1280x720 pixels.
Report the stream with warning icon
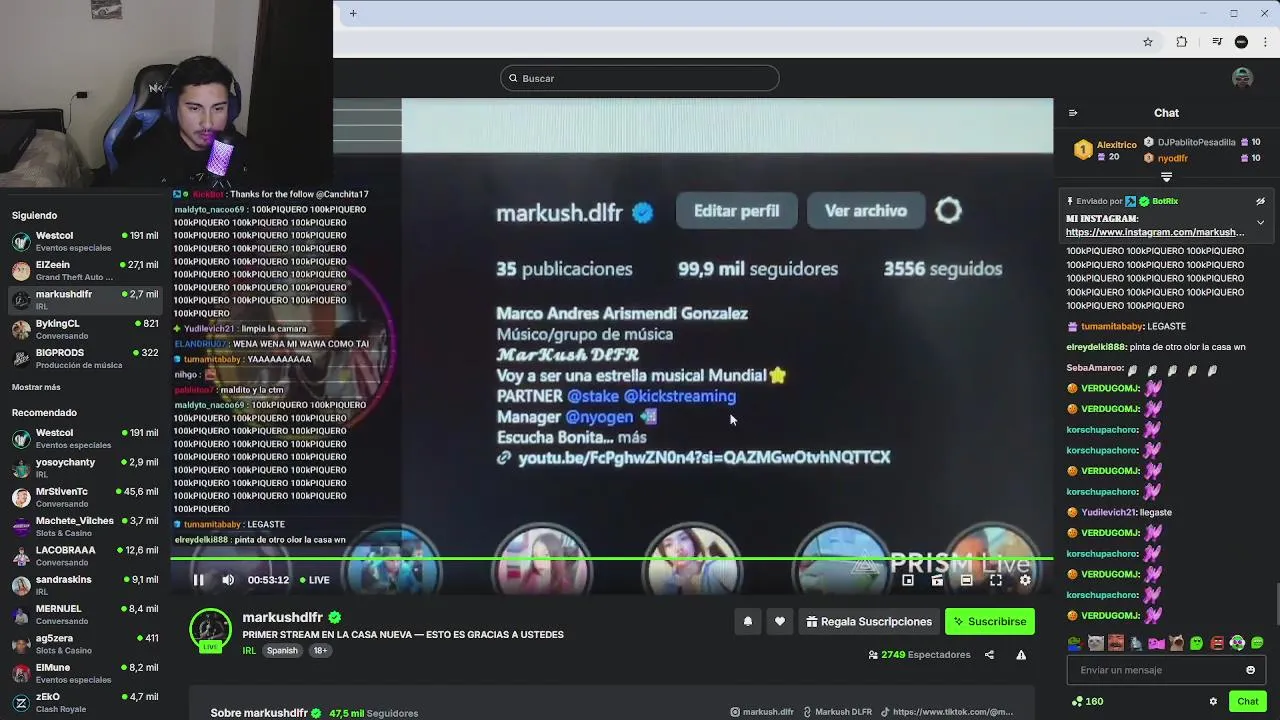coord(1021,655)
